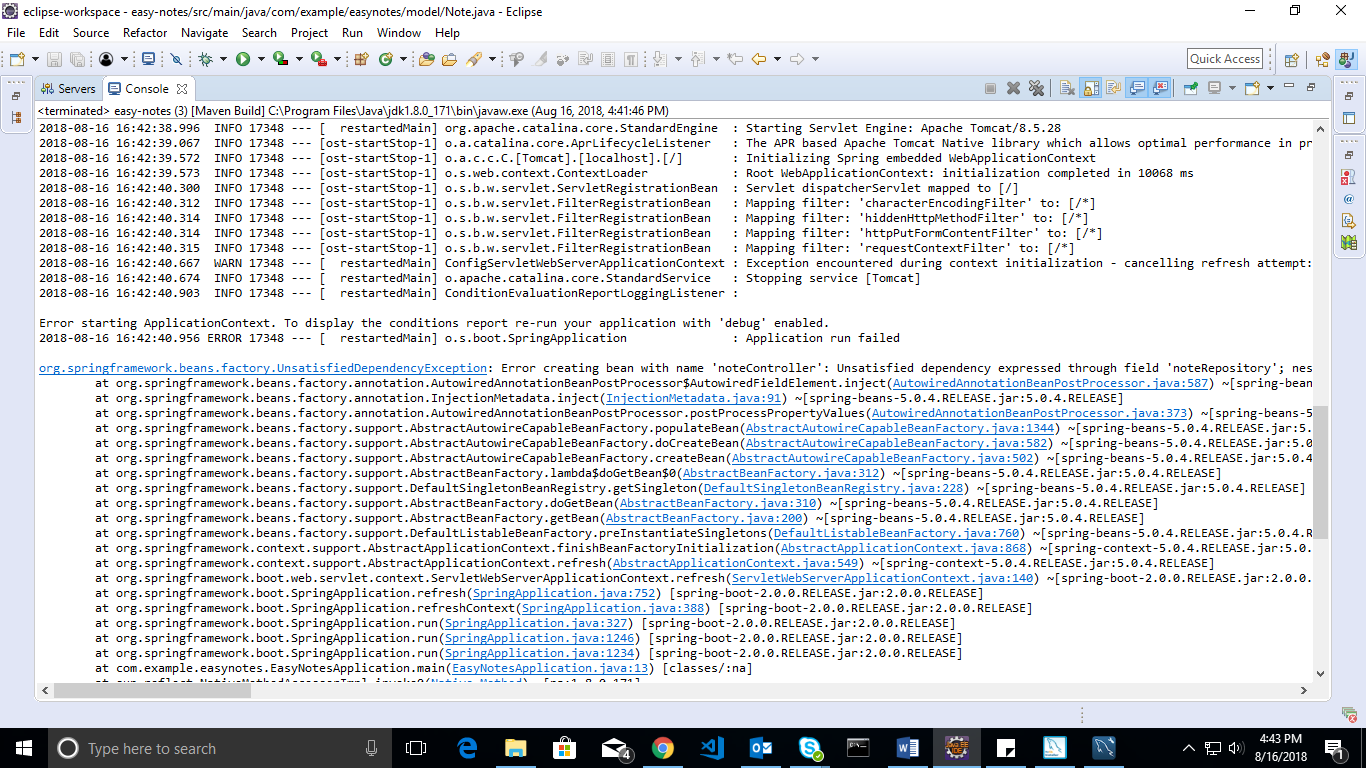Click the New file wizard icon
Image resolution: width=1366 pixels, height=768 pixels.
[x=17, y=59]
